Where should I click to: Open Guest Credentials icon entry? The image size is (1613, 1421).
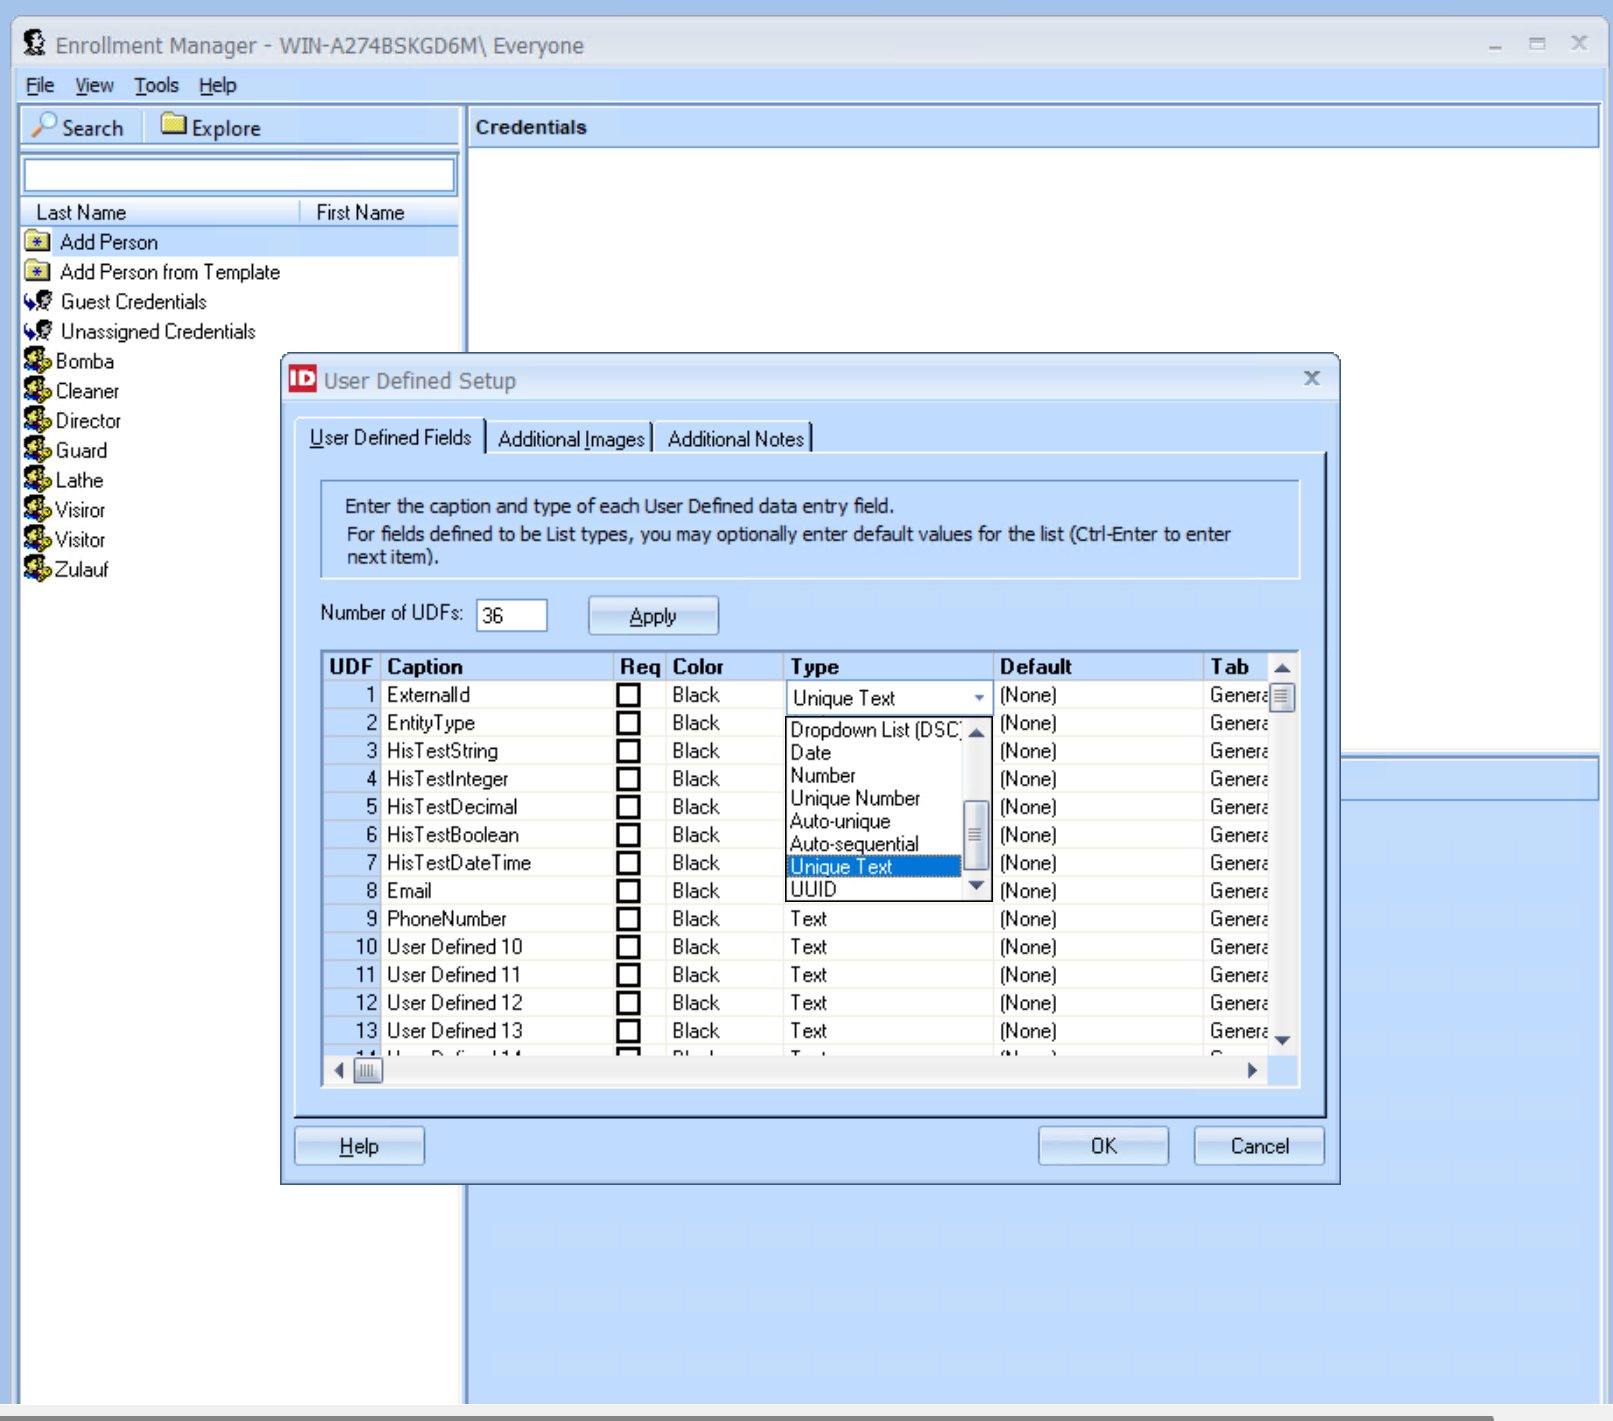tap(39, 301)
